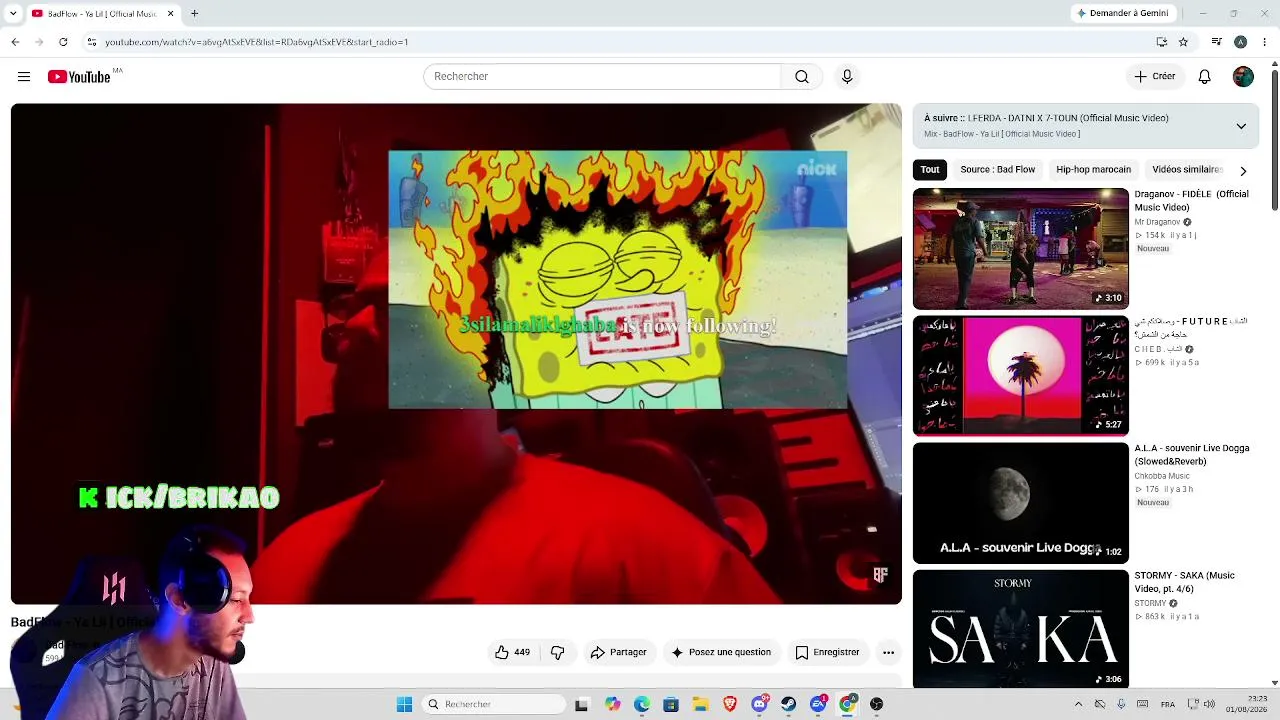Select the Source : Bad Flow chip
Image resolution: width=1280 pixels, height=720 pixels.
[998, 170]
